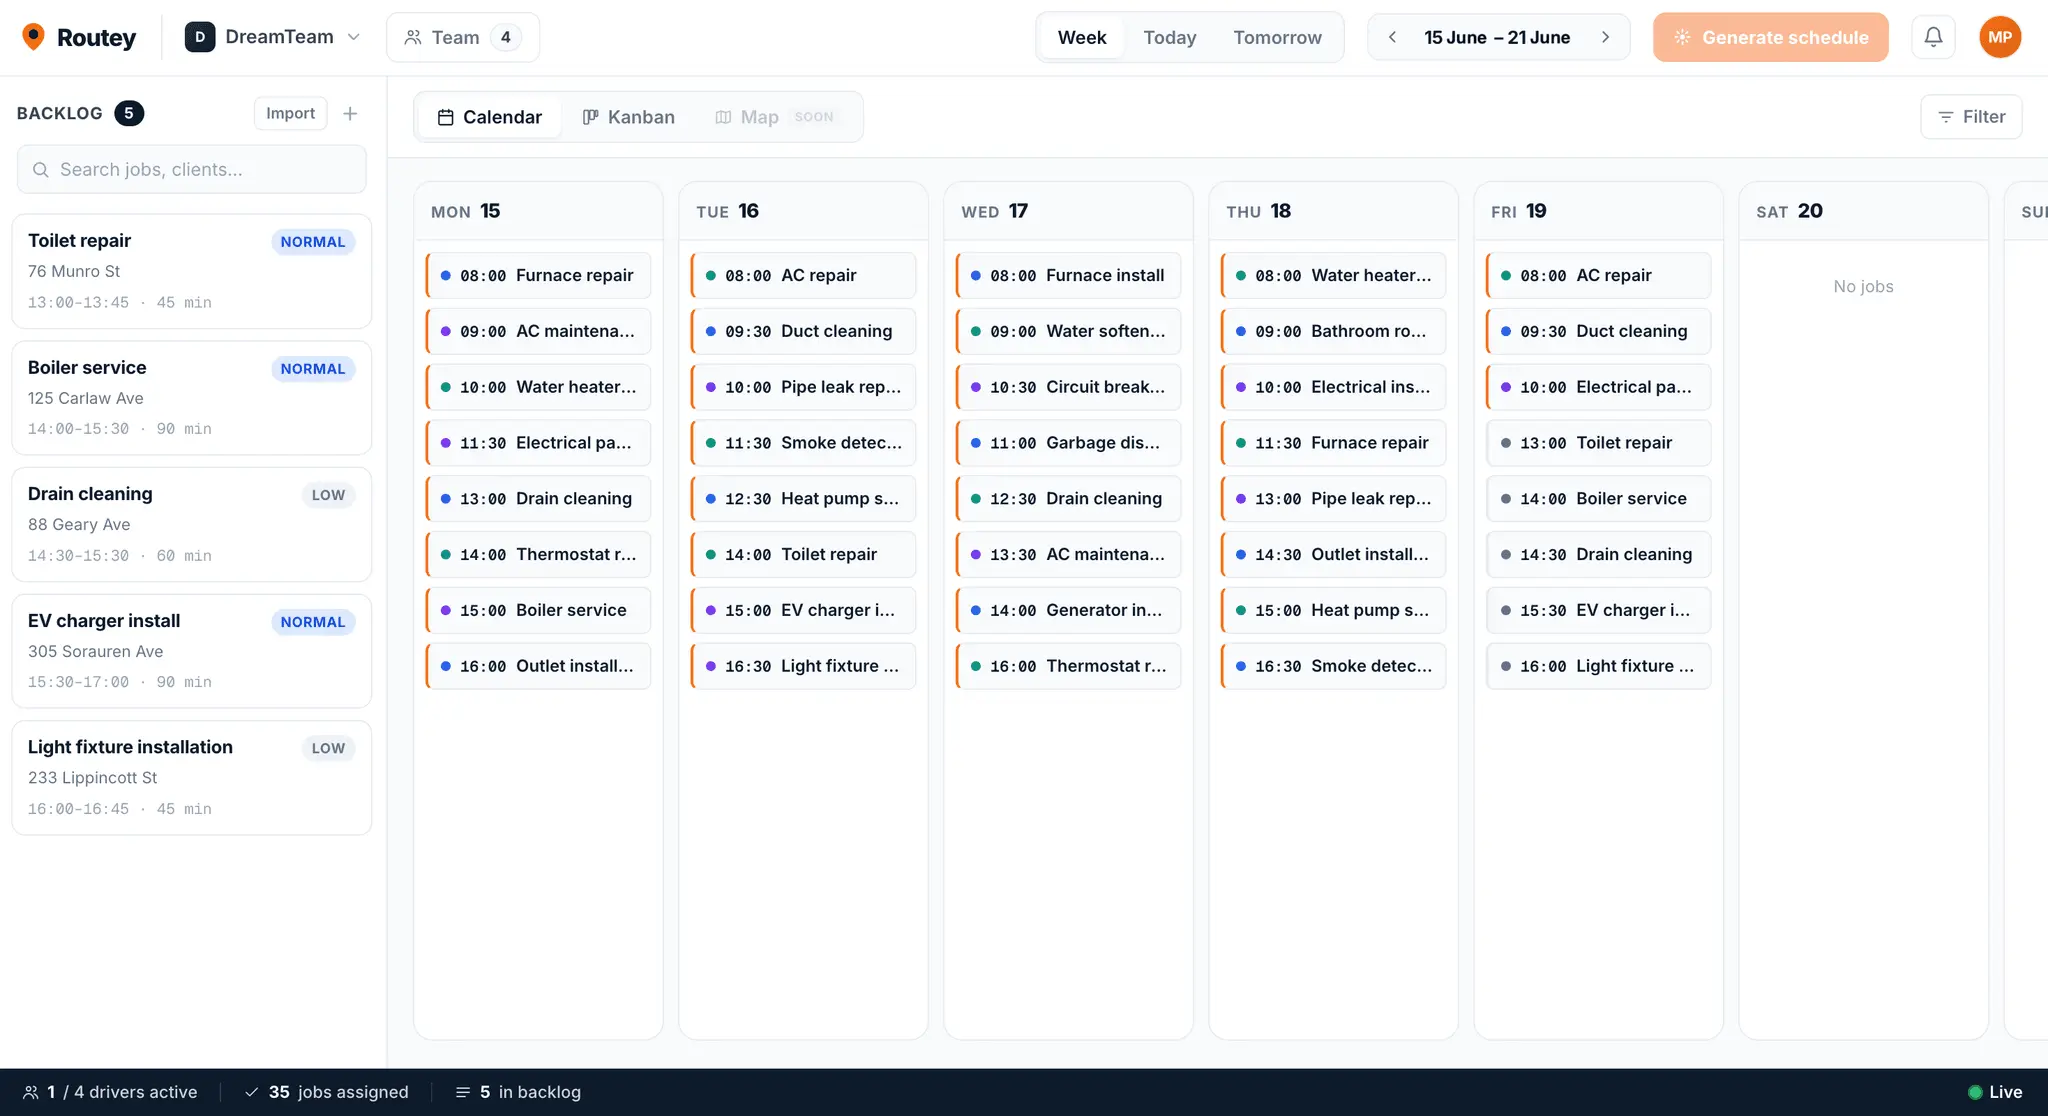This screenshot has width=2048, height=1116.
Task: Open Monday 09:00 AC maintenance job
Action: pos(538,331)
